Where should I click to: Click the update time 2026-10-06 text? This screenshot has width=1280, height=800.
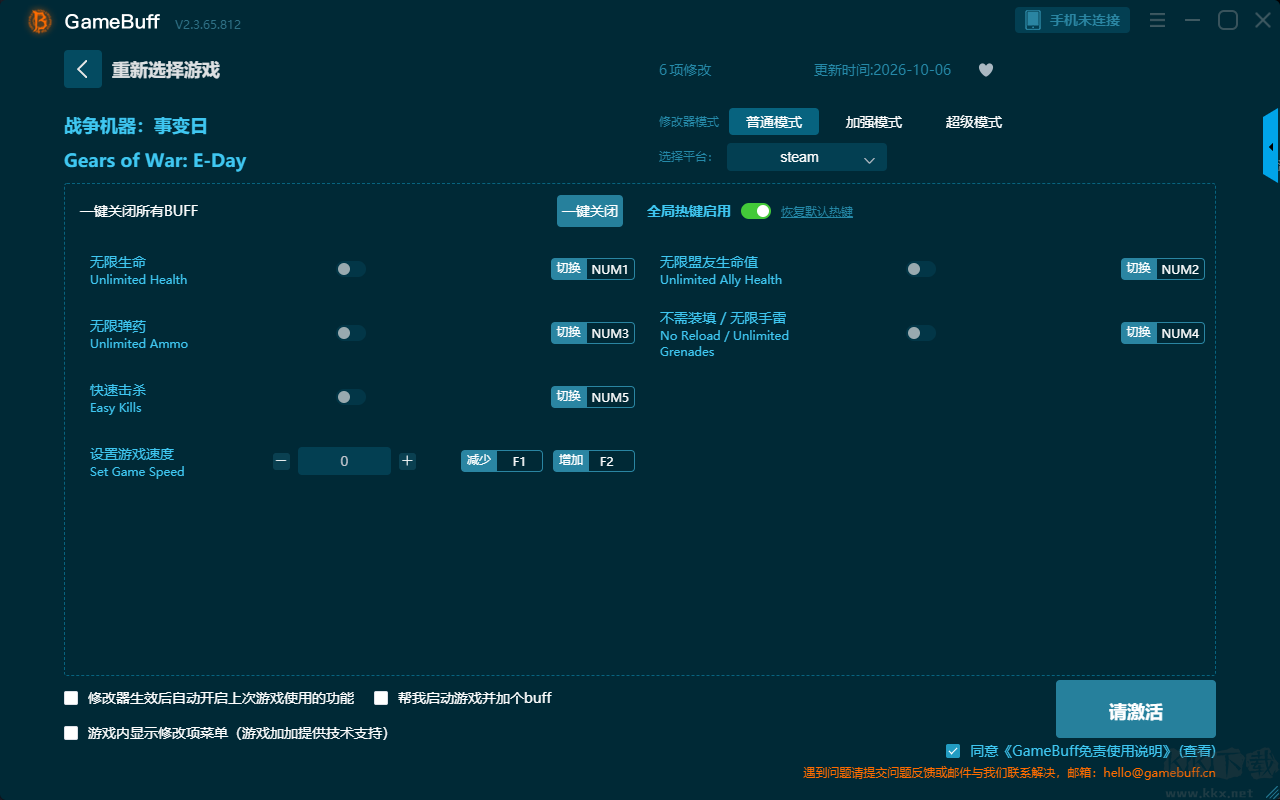pos(883,70)
